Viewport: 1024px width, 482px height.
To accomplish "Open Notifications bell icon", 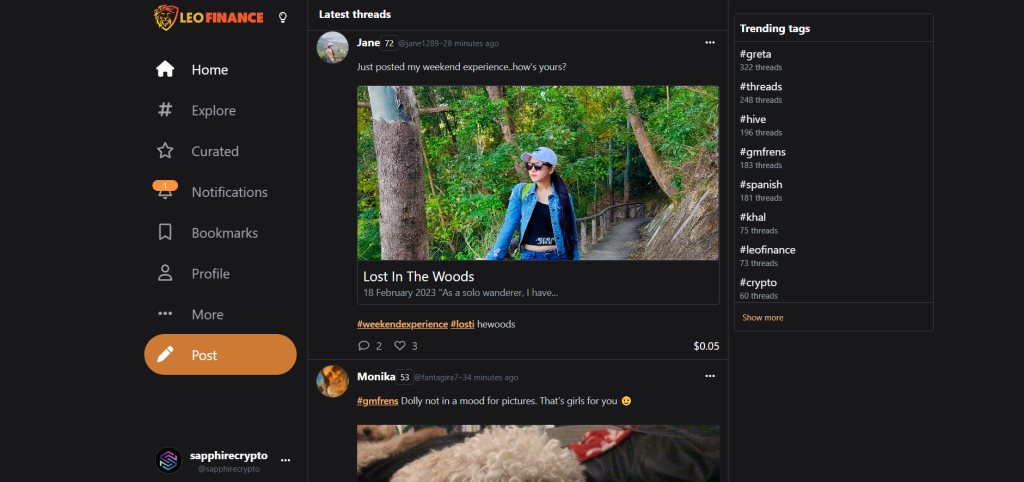I will click(165, 192).
